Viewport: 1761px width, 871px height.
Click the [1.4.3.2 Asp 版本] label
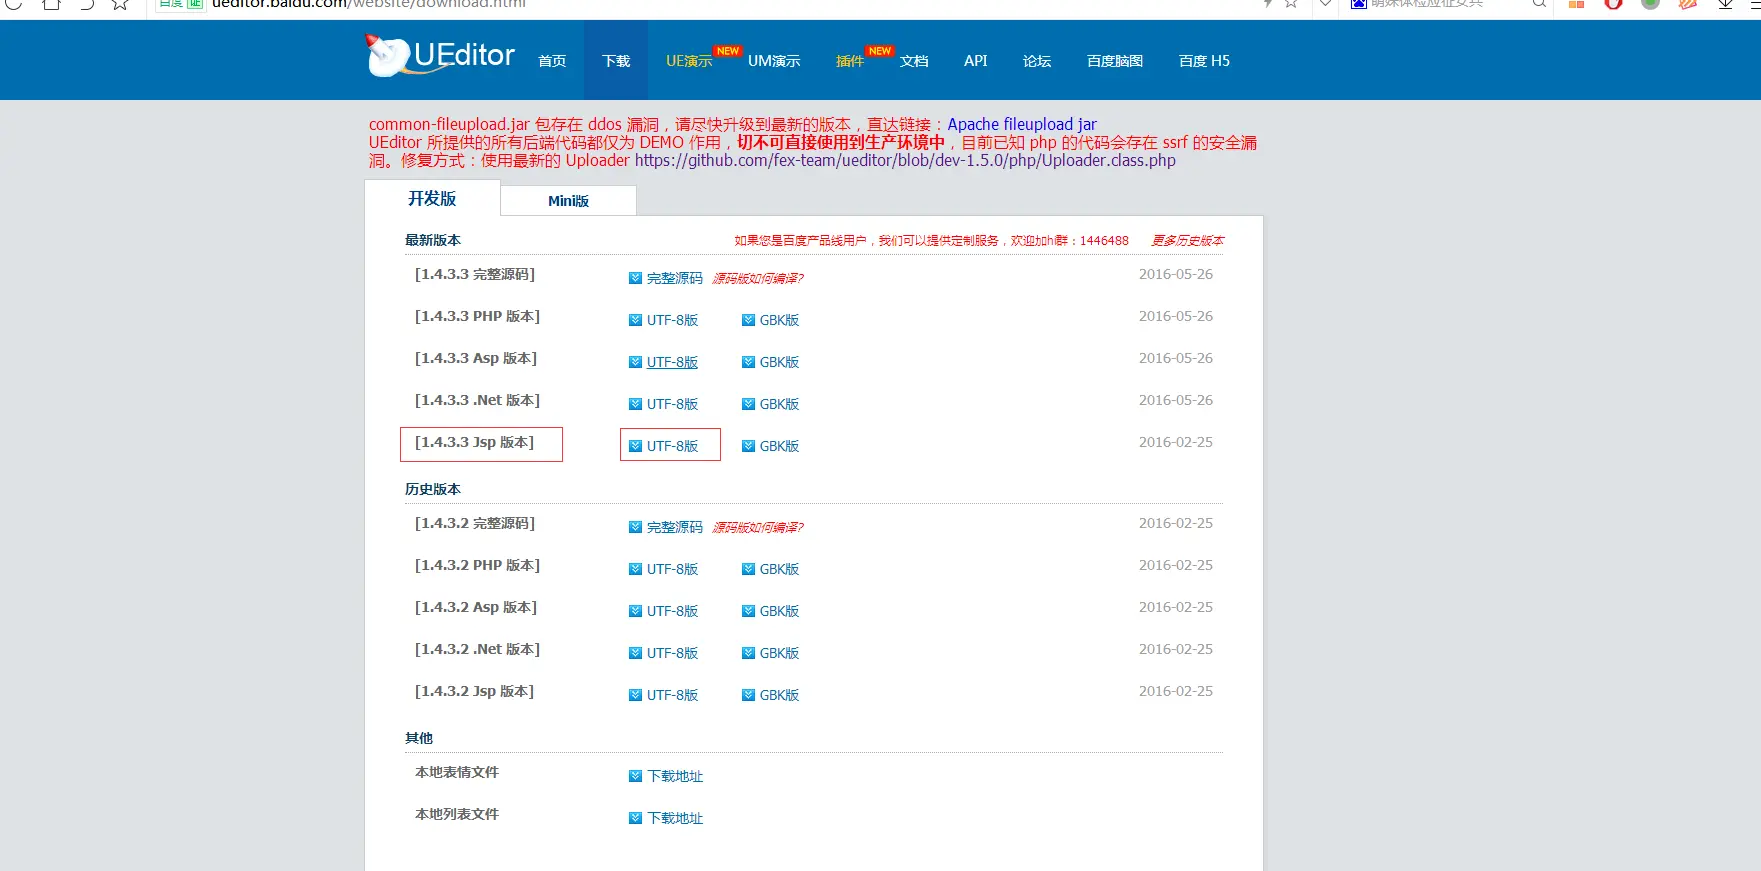[x=476, y=607]
